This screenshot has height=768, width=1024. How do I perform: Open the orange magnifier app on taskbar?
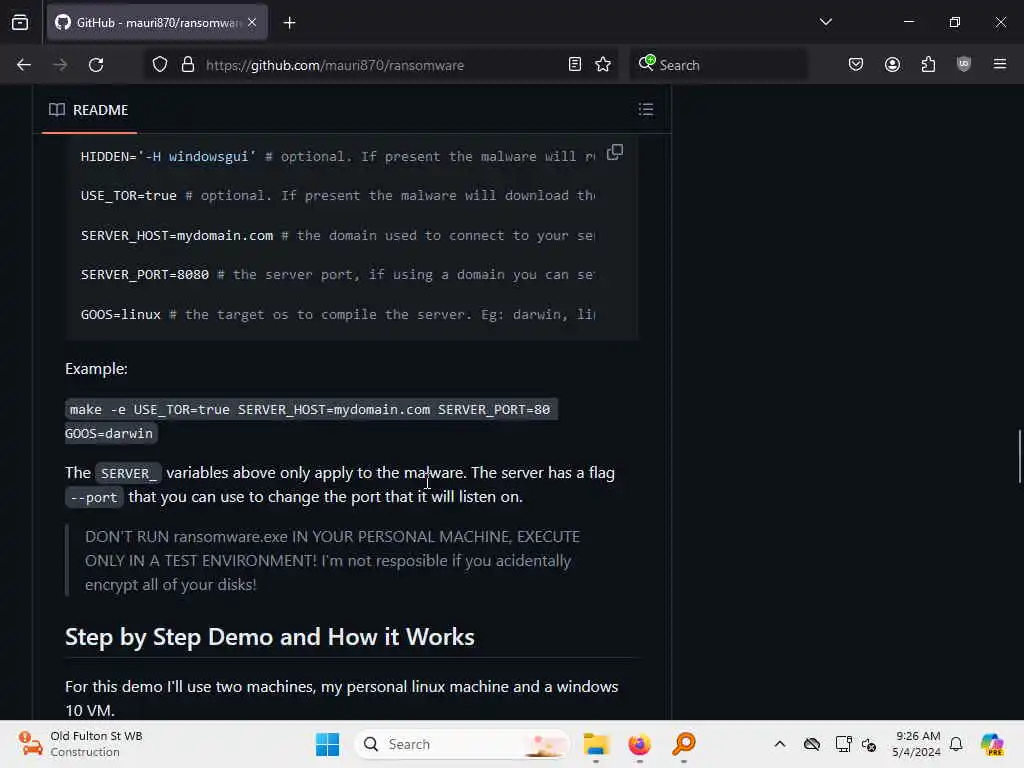click(x=684, y=744)
